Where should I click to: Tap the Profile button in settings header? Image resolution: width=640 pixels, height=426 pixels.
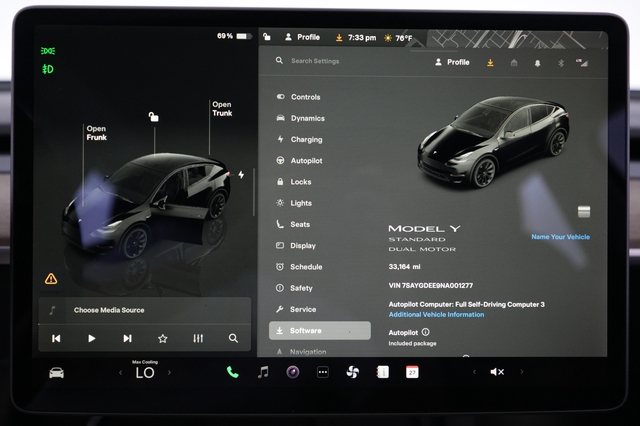pyautogui.click(x=452, y=62)
